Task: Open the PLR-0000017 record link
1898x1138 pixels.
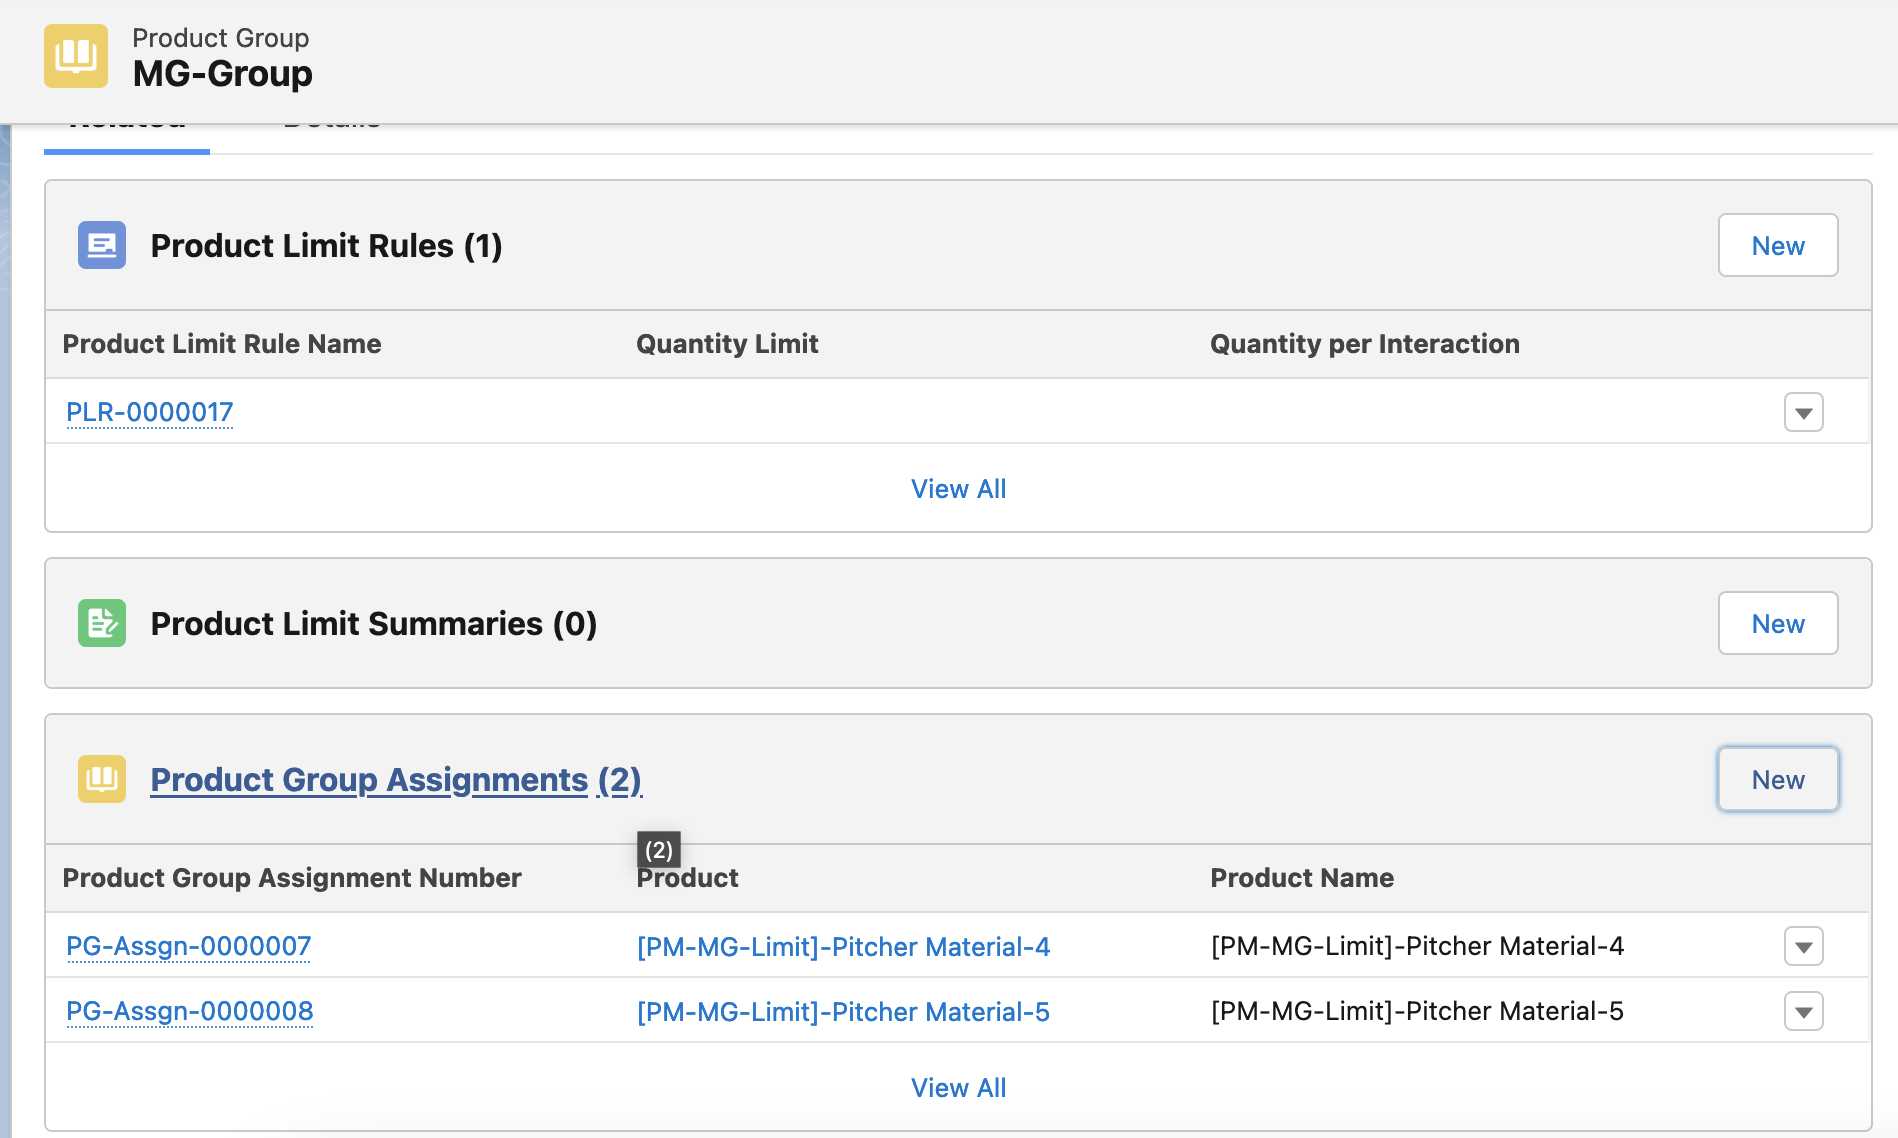Action: [149, 412]
